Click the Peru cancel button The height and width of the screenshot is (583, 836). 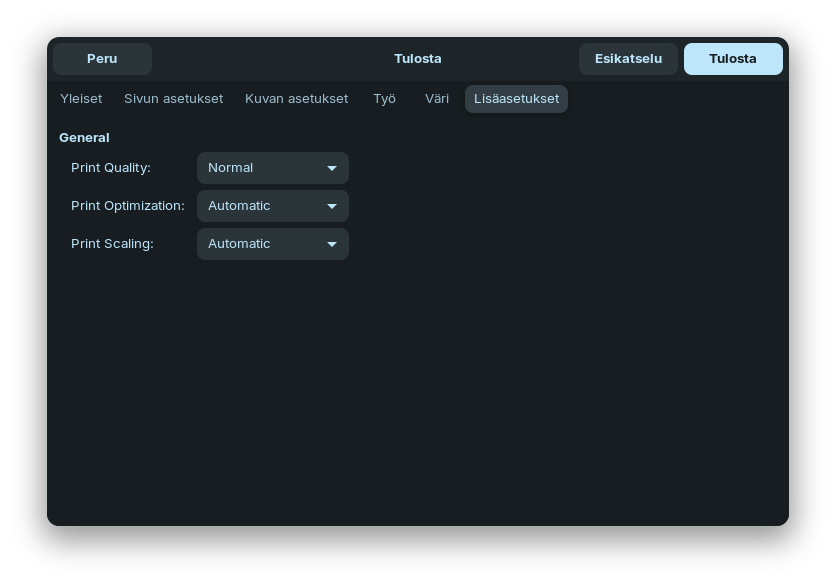(x=102, y=59)
